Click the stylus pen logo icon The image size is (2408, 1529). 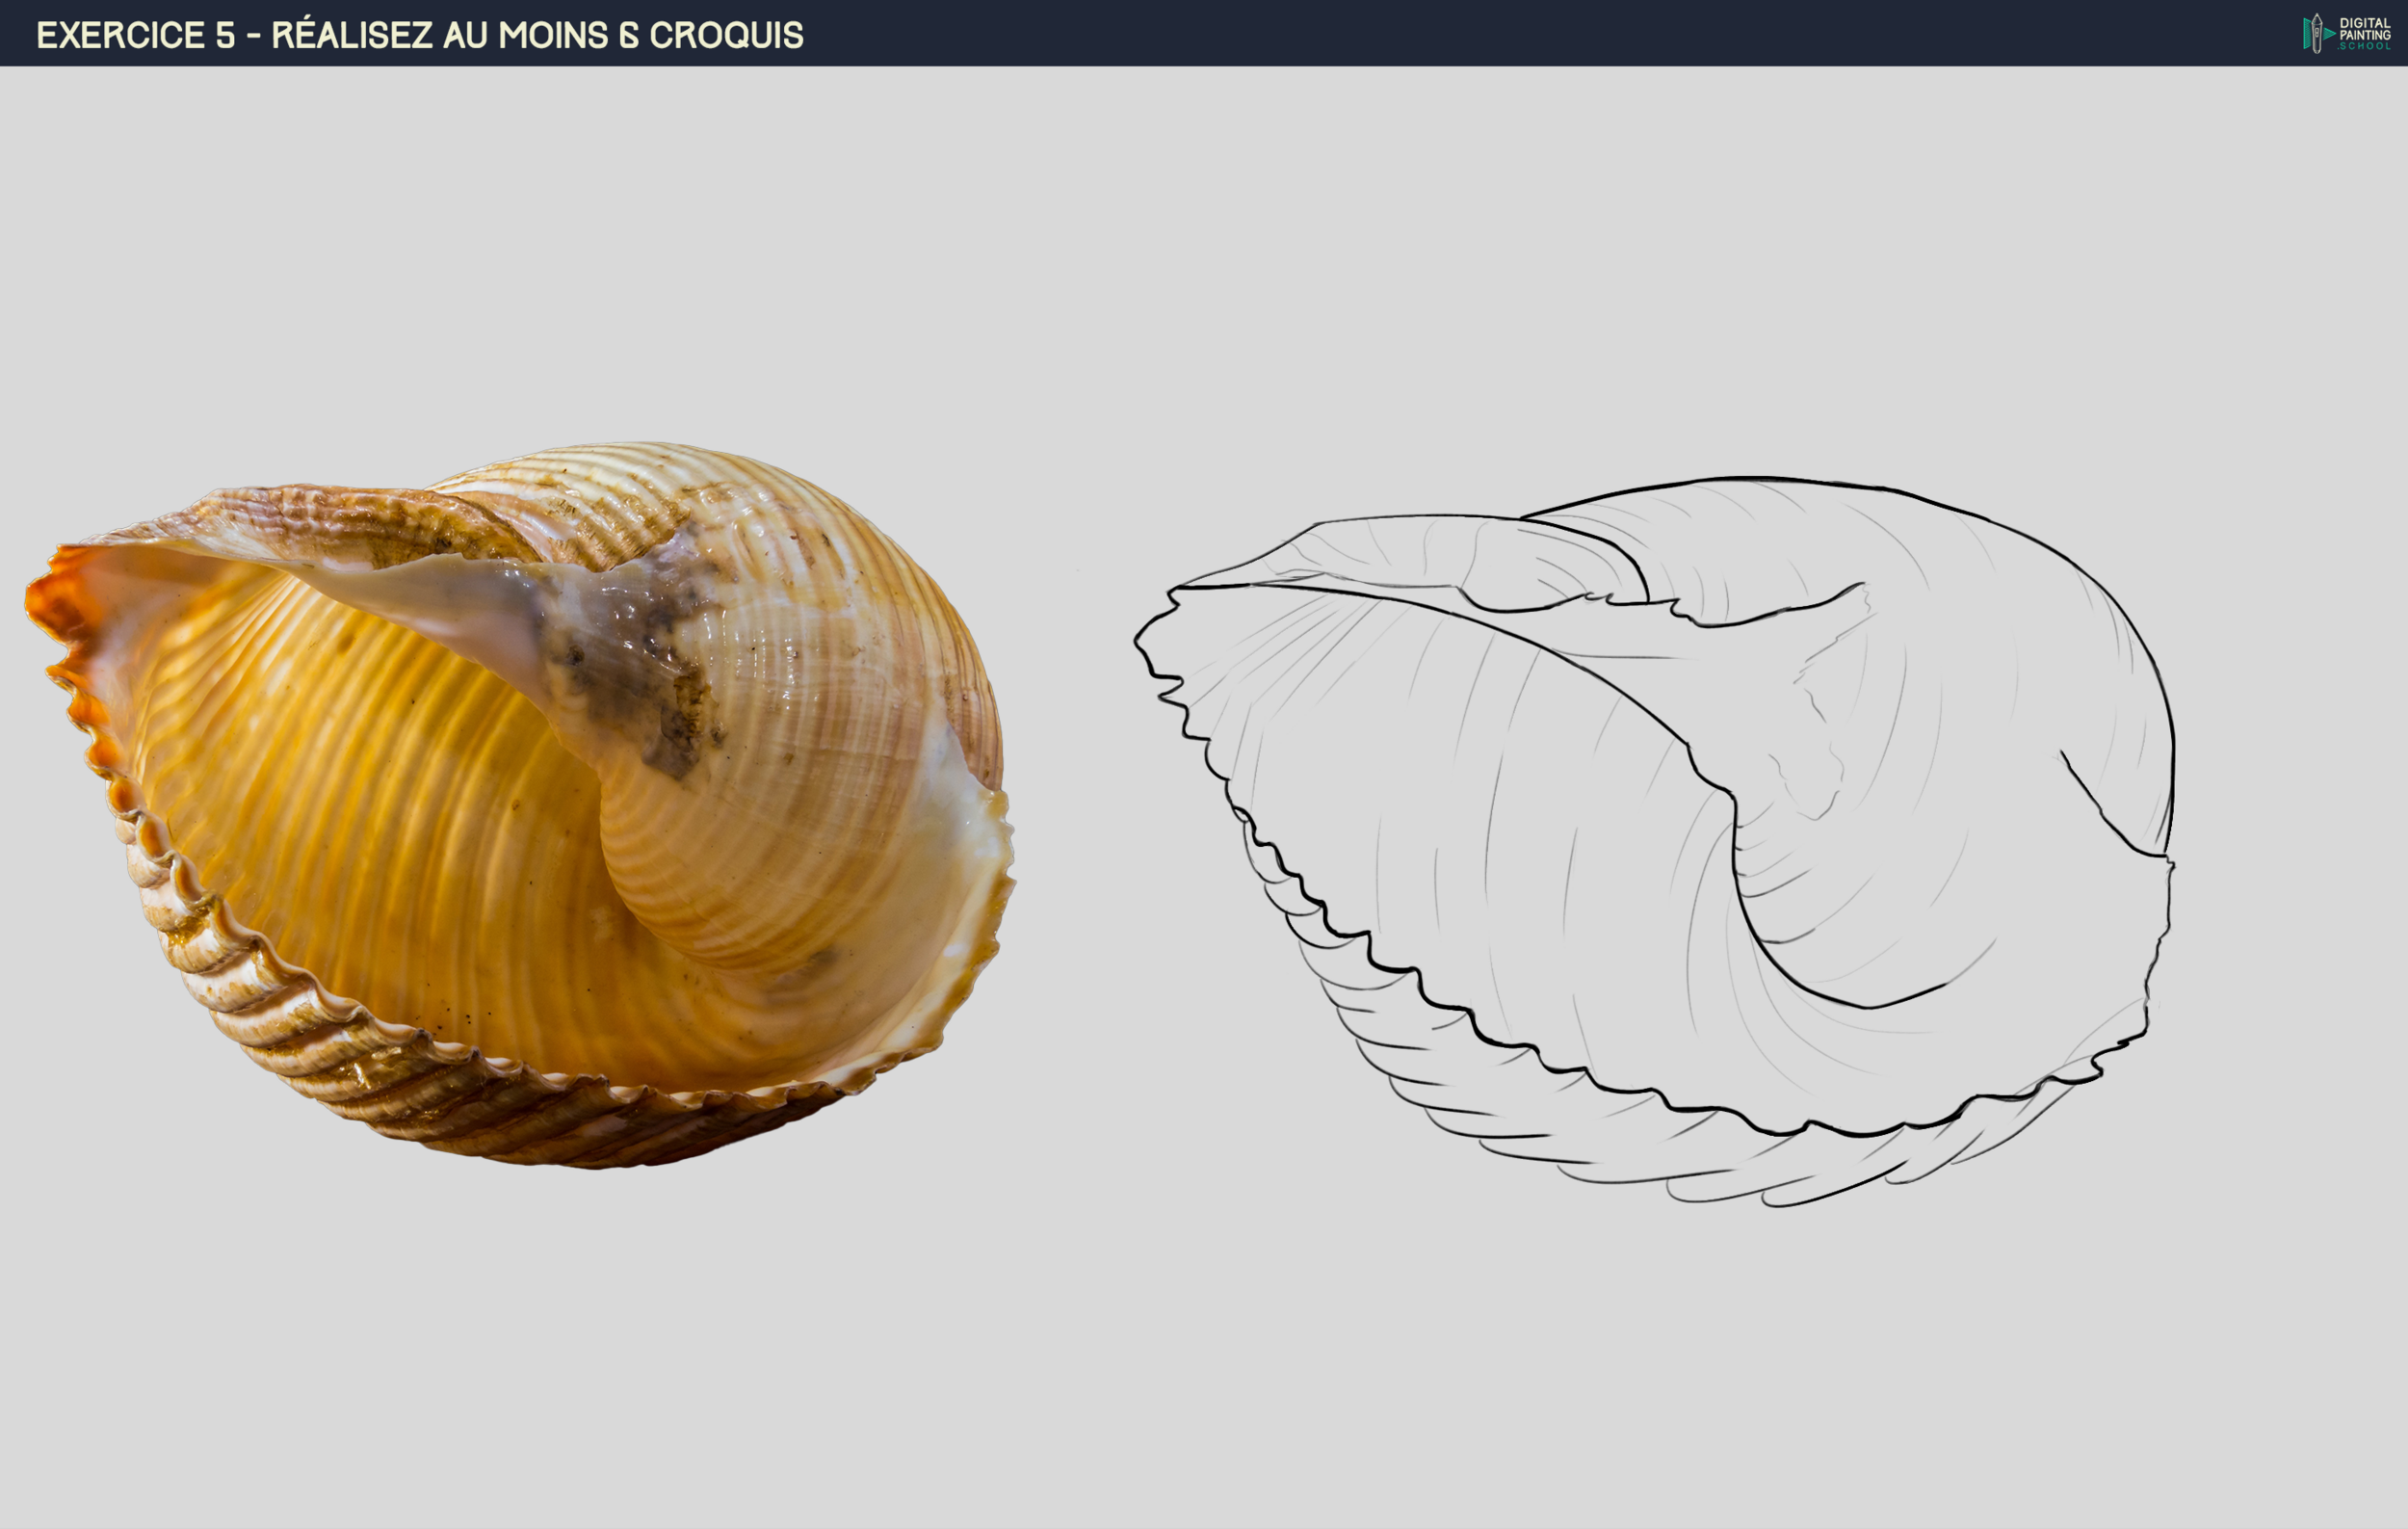pos(2316,33)
